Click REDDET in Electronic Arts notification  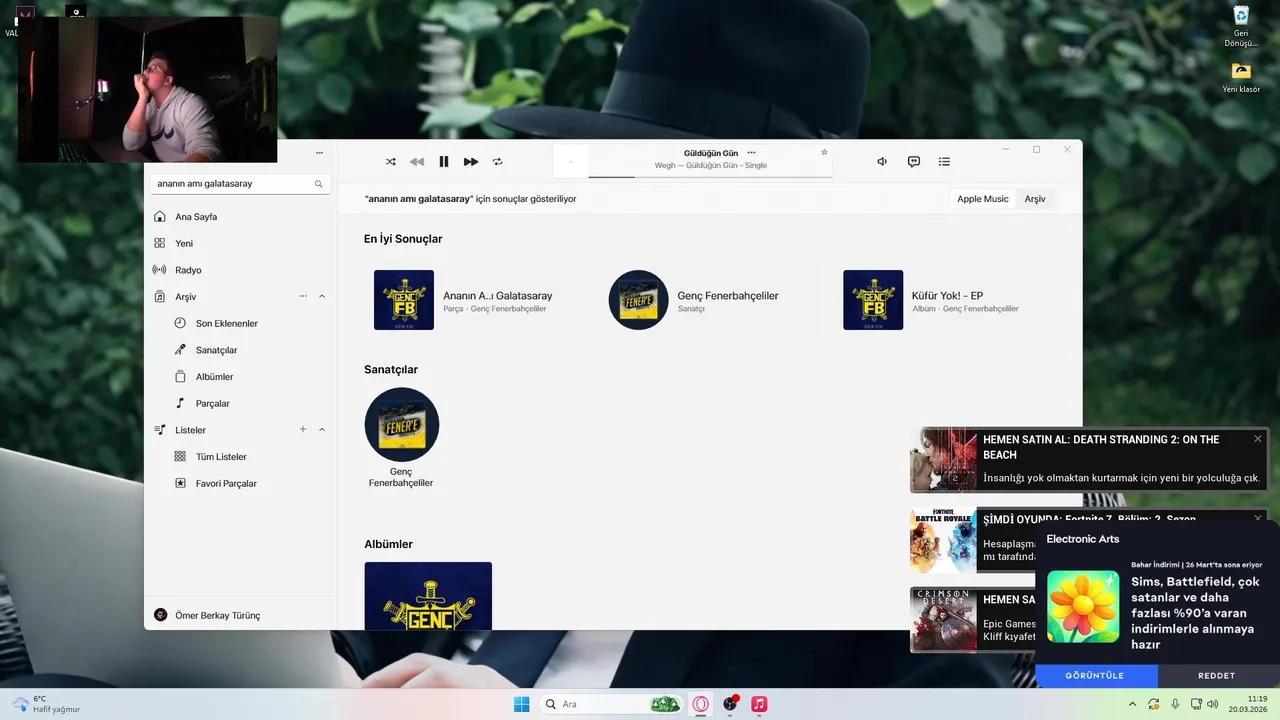(1217, 676)
